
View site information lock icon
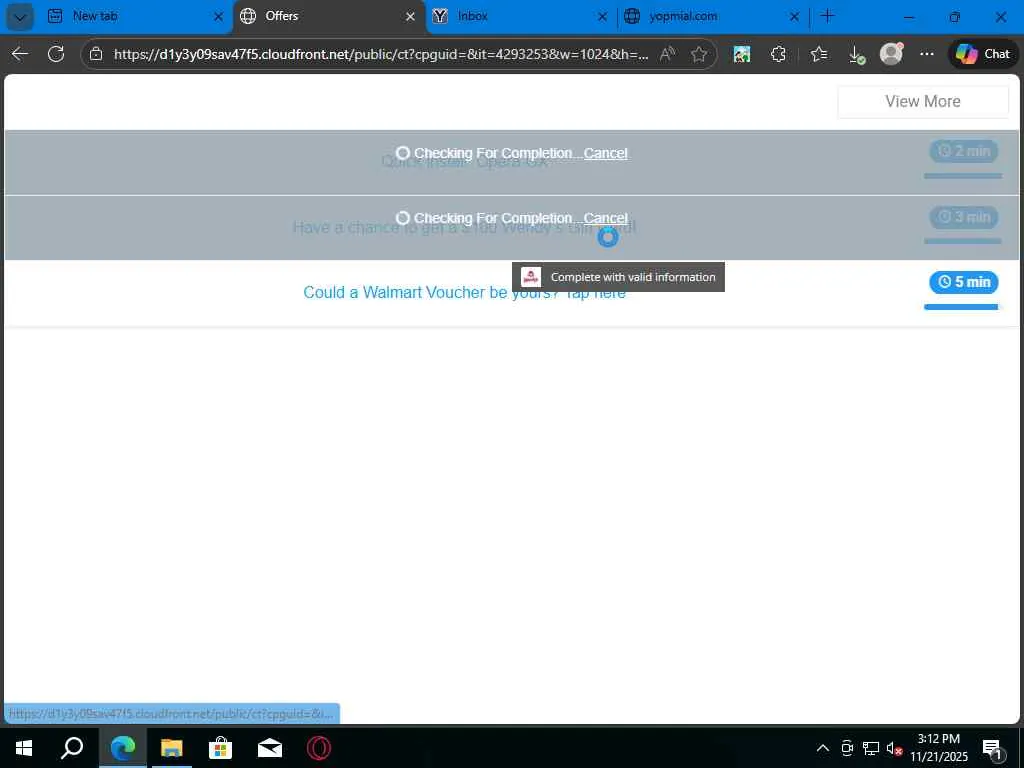click(96, 54)
